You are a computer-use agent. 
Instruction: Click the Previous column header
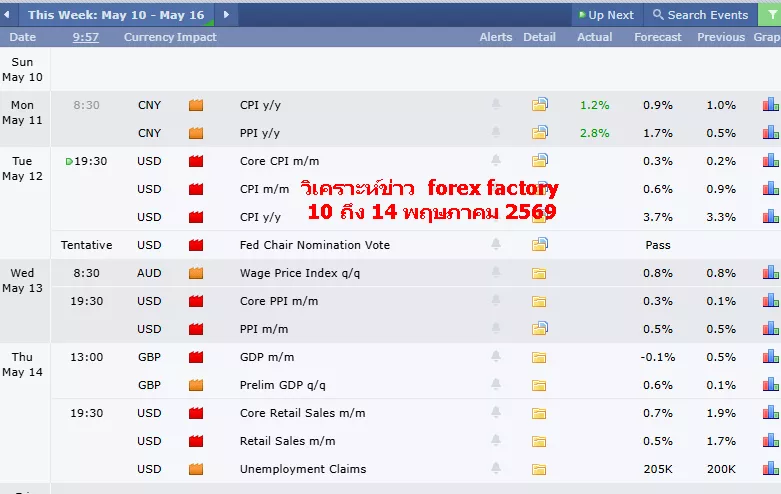coord(721,37)
